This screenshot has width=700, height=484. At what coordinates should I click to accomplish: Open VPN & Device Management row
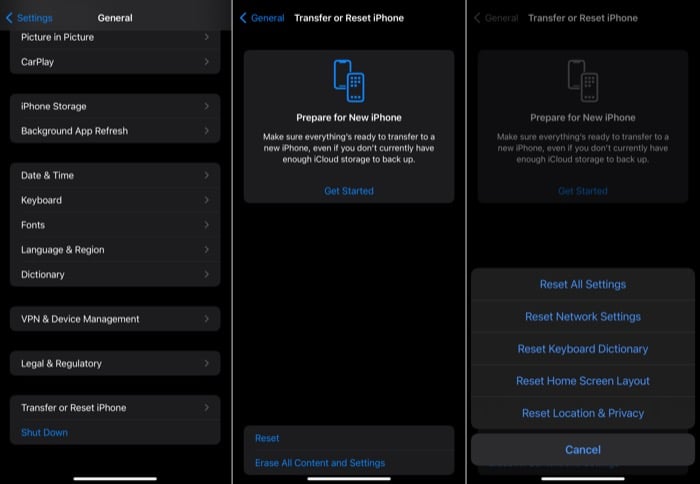(115, 319)
